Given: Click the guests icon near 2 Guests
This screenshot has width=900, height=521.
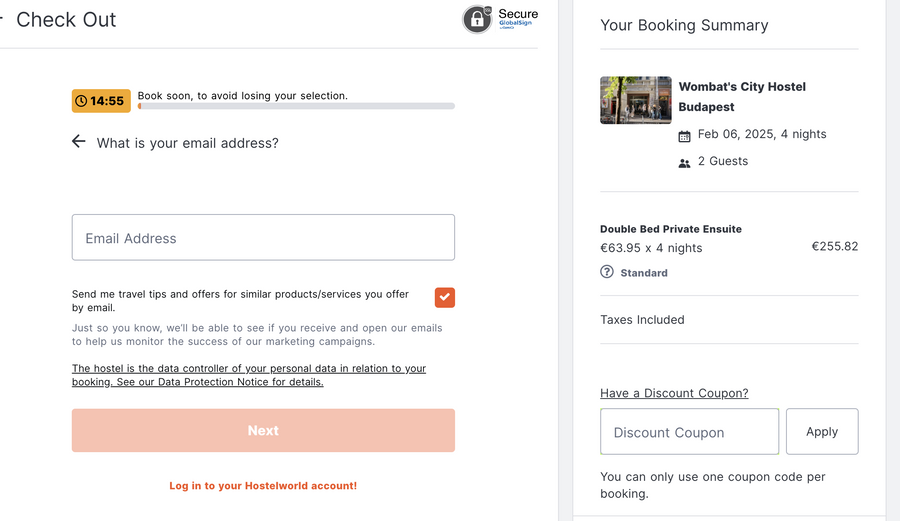Looking at the screenshot, I should click(684, 163).
